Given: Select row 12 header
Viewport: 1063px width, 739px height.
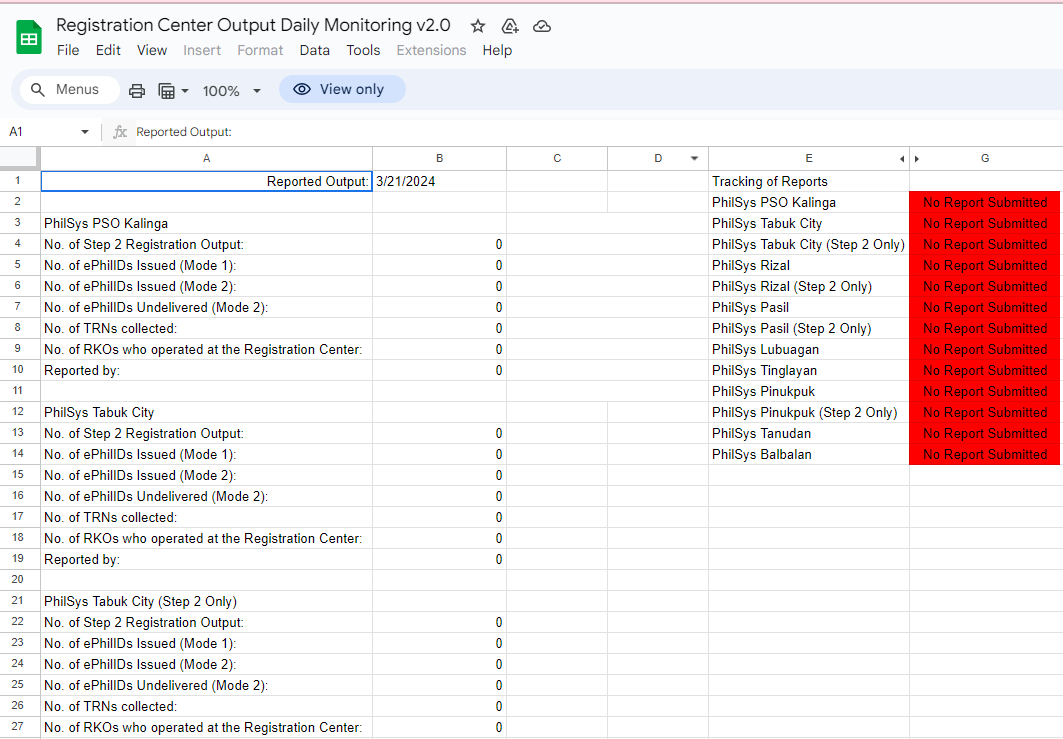Looking at the screenshot, I should pyautogui.click(x=19, y=412).
